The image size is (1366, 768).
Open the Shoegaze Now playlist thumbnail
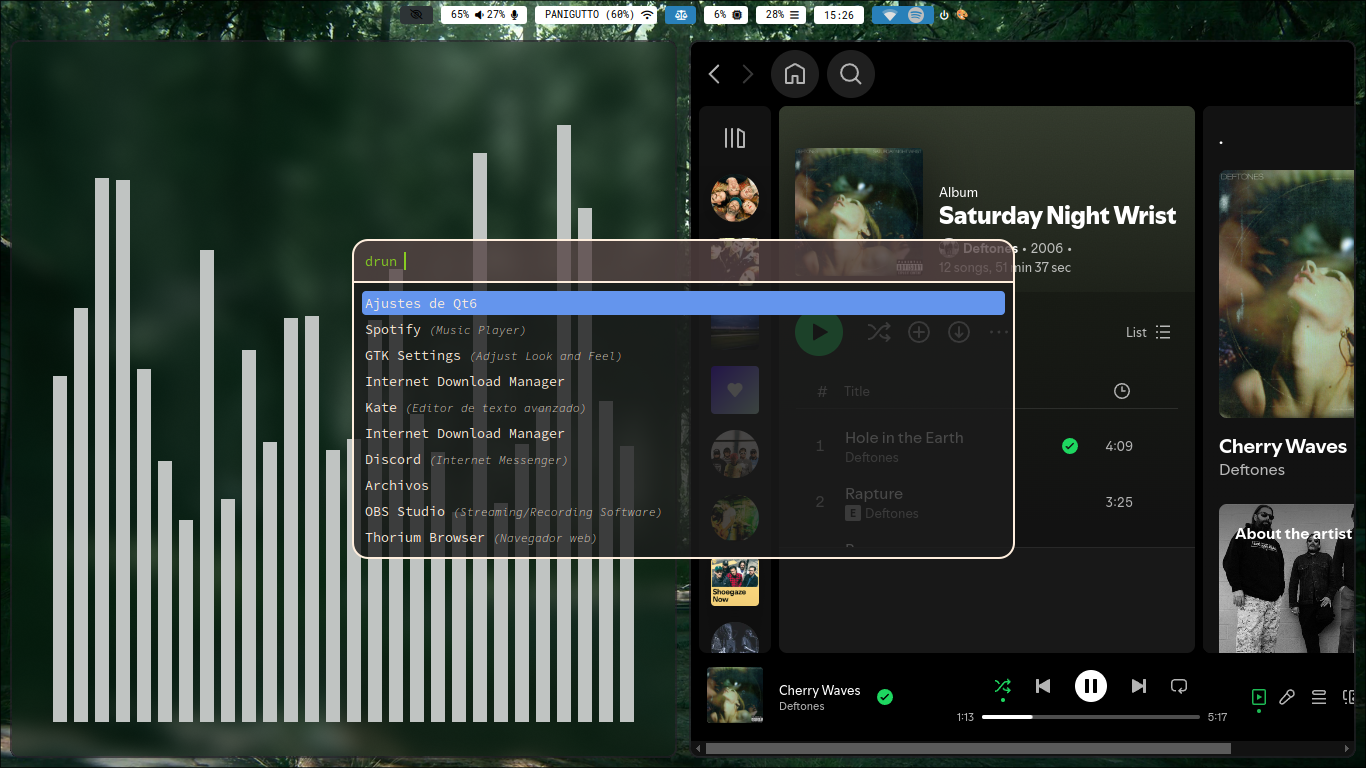(x=735, y=582)
